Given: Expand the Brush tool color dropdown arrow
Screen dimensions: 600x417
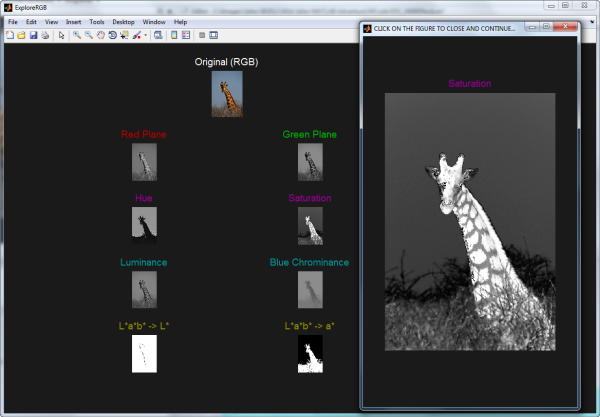Looking at the screenshot, I should pos(146,35).
